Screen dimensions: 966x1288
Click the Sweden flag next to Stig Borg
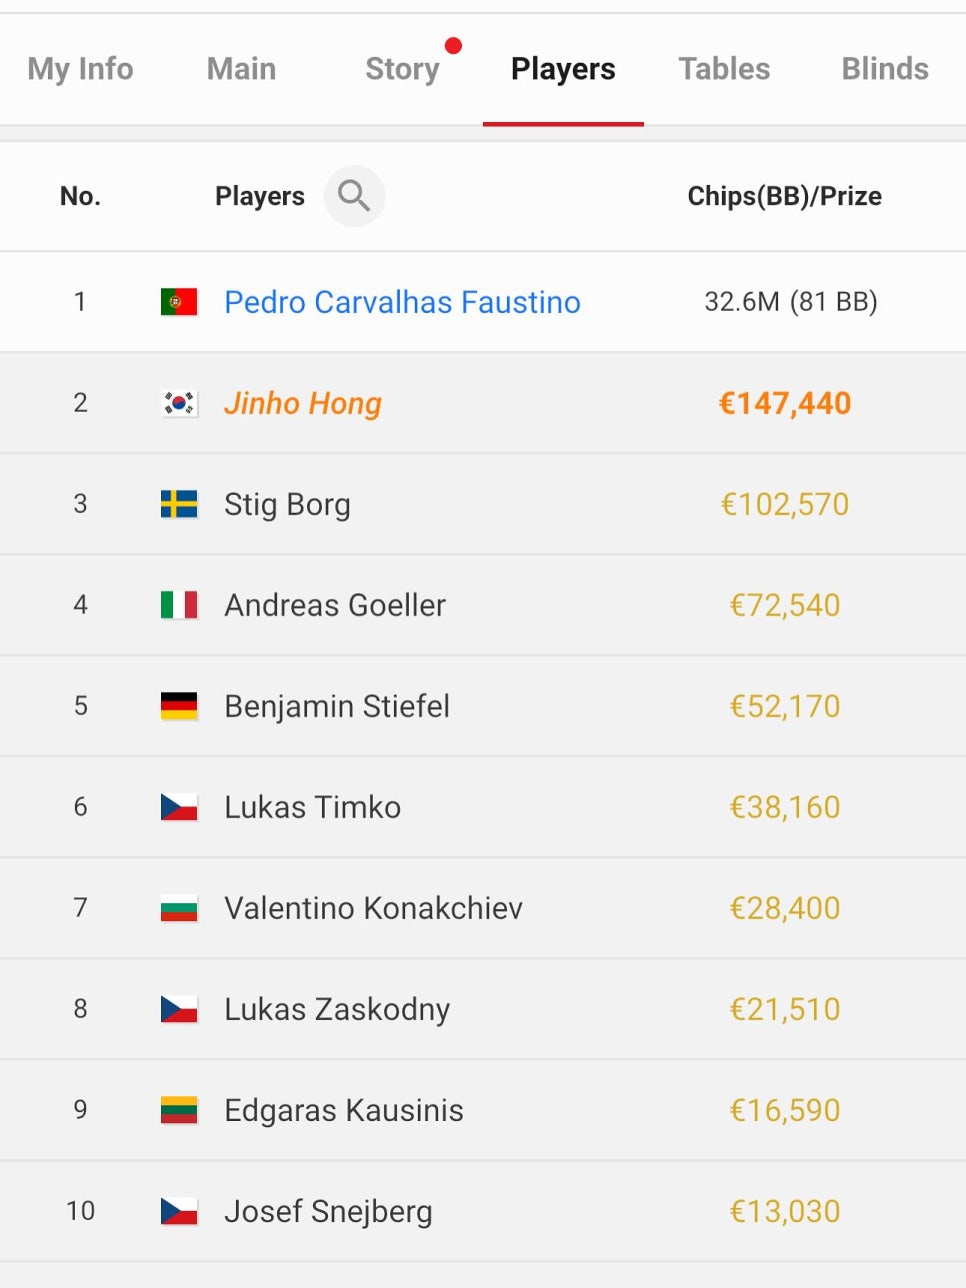click(x=179, y=504)
